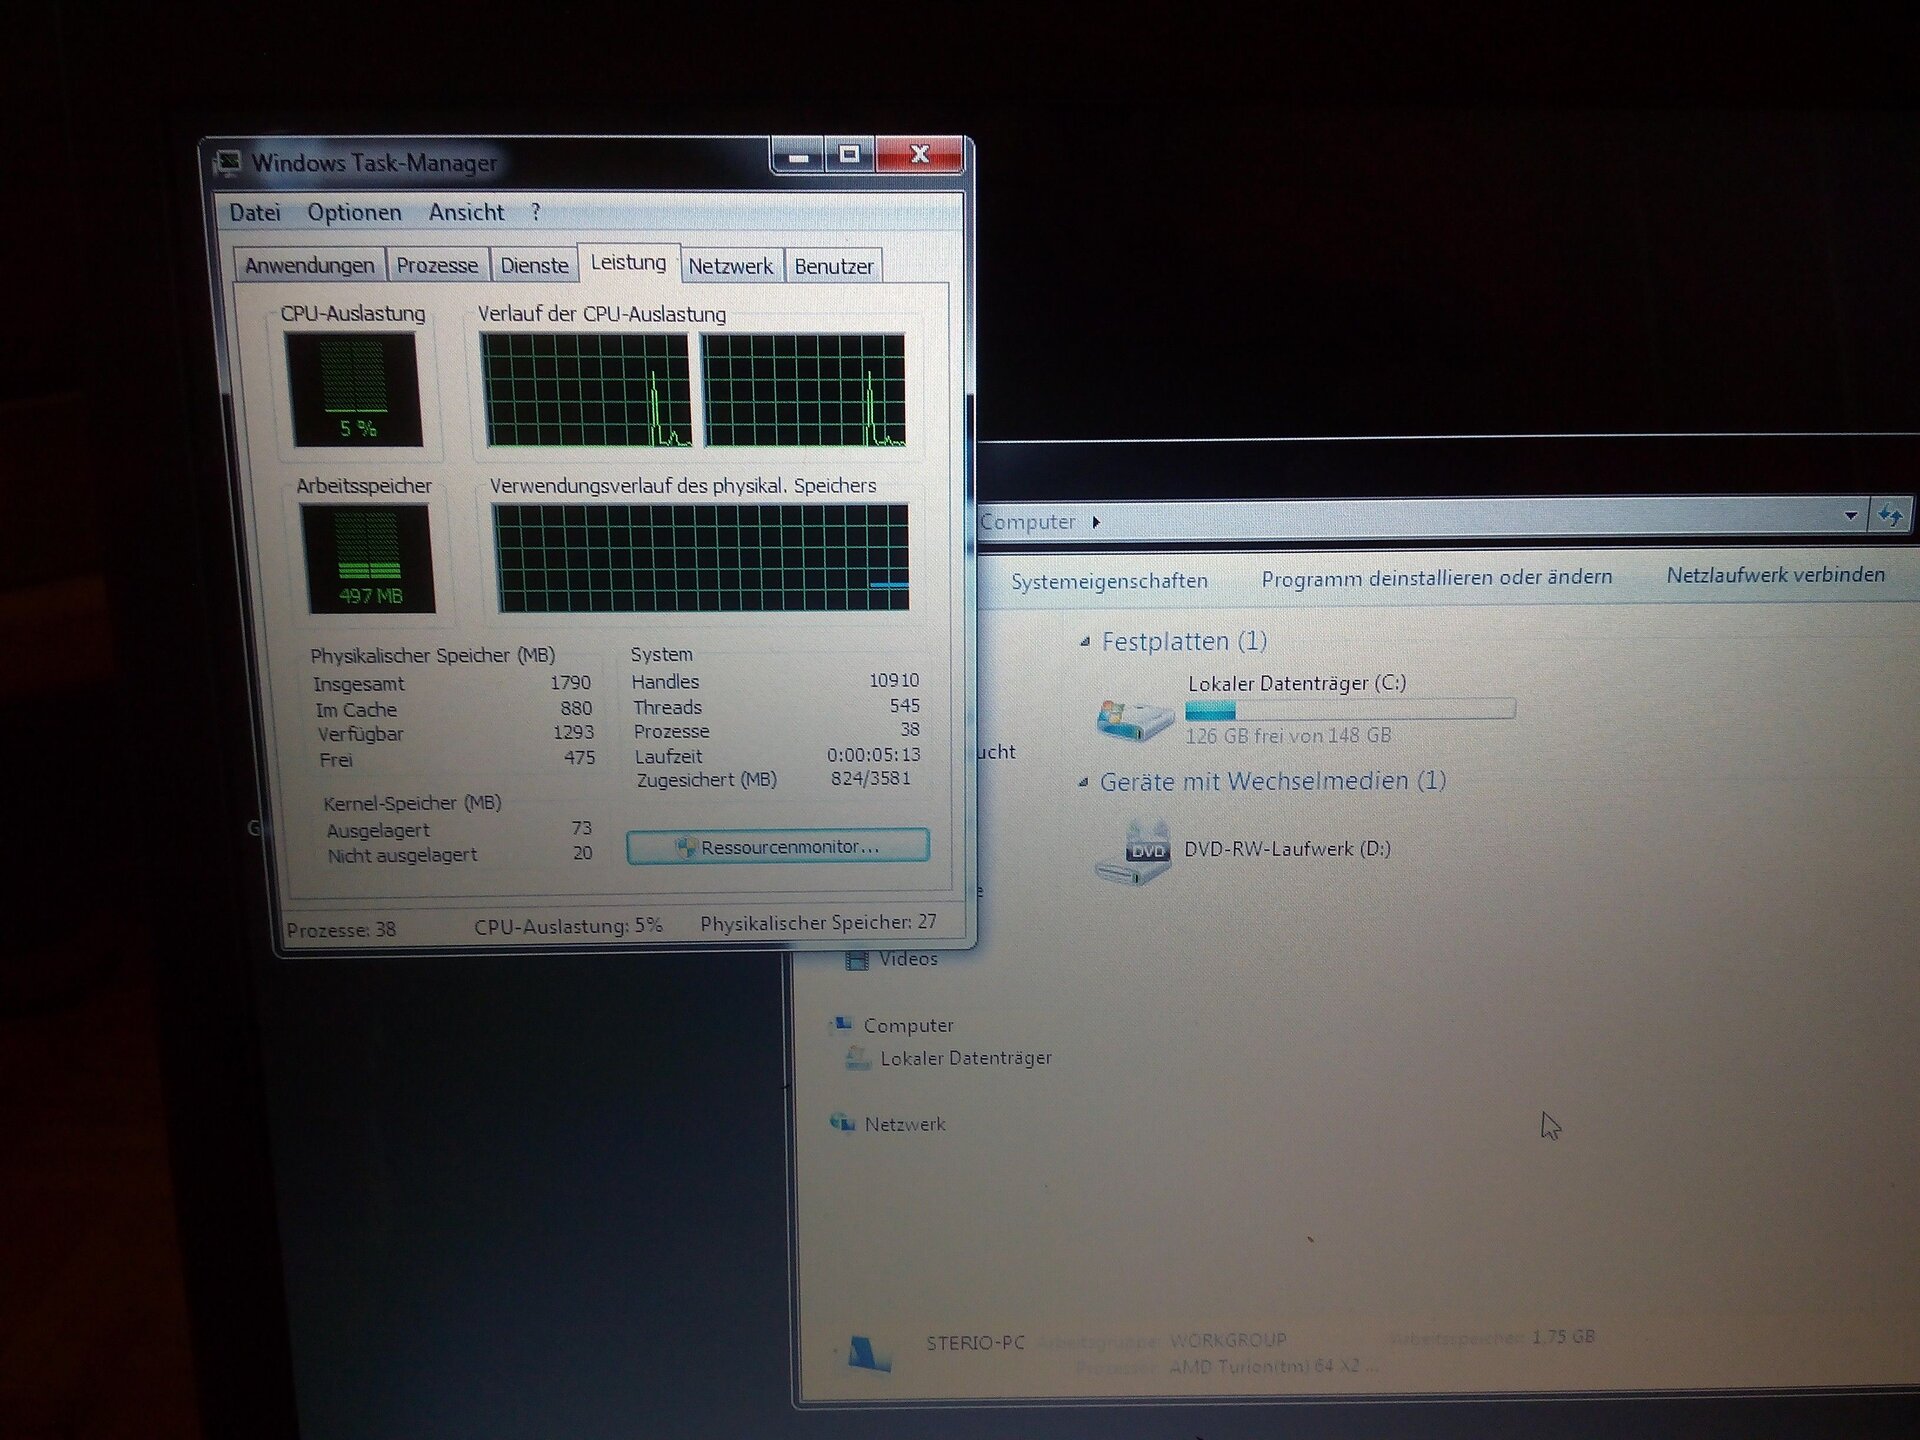Screen dimensions: 1920x1440
Task: Click the Nicht ausgelagert 20 value
Action: (582, 853)
